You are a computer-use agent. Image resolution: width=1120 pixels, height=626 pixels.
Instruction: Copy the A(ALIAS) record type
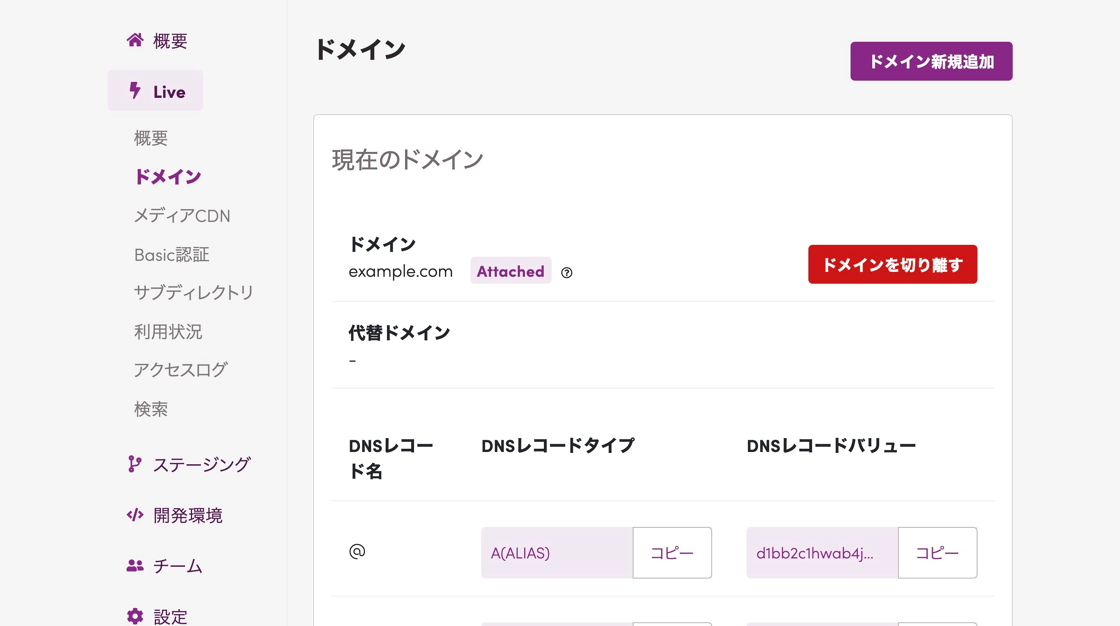672,553
